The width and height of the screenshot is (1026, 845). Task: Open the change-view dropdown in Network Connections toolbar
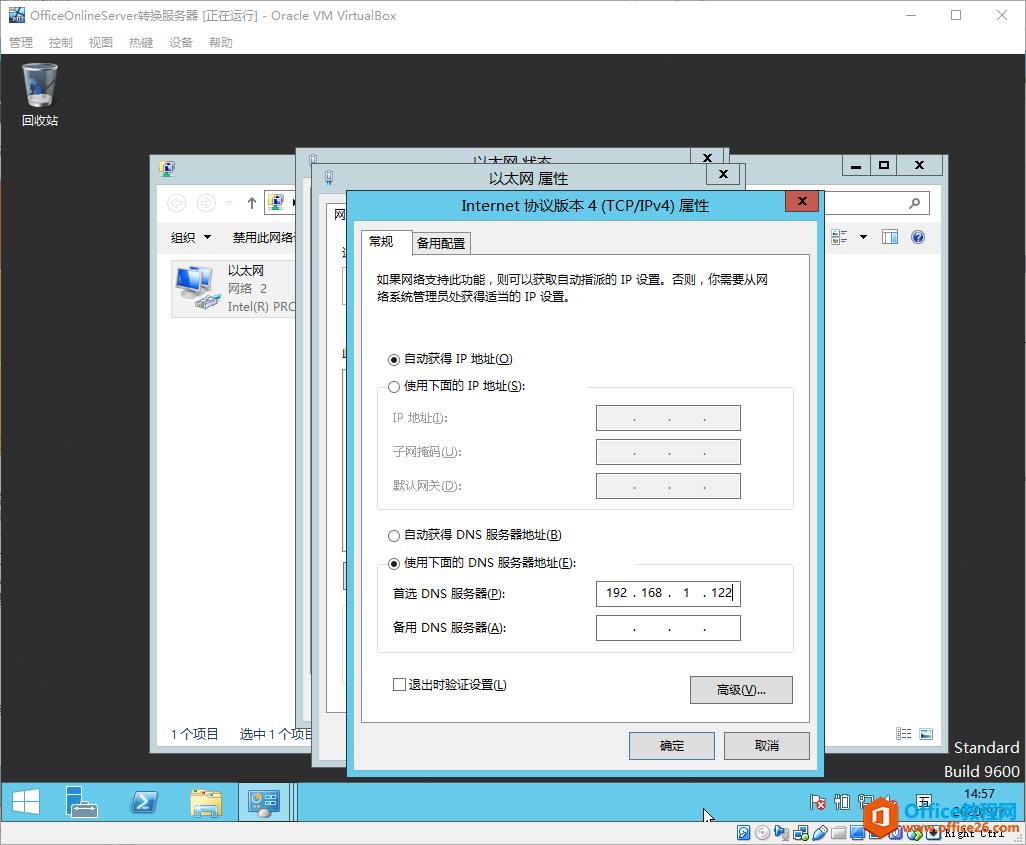(x=862, y=236)
